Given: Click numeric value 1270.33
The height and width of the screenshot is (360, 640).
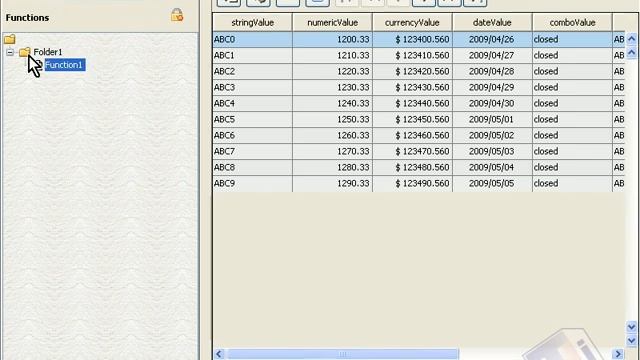Looking at the screenshot, I should (332, 151).
